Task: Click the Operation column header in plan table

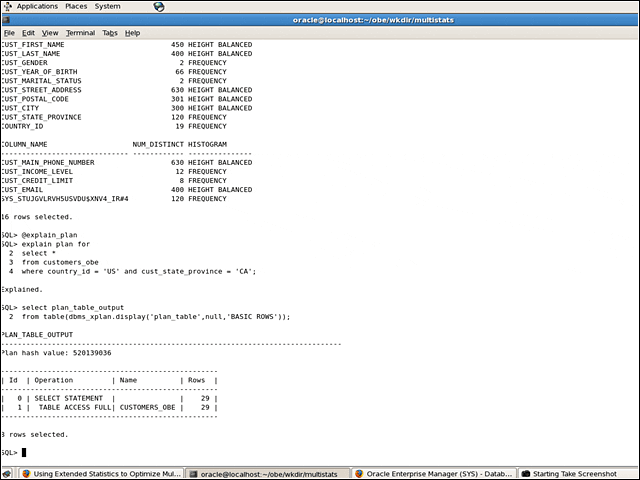Action: coord(53,380)
